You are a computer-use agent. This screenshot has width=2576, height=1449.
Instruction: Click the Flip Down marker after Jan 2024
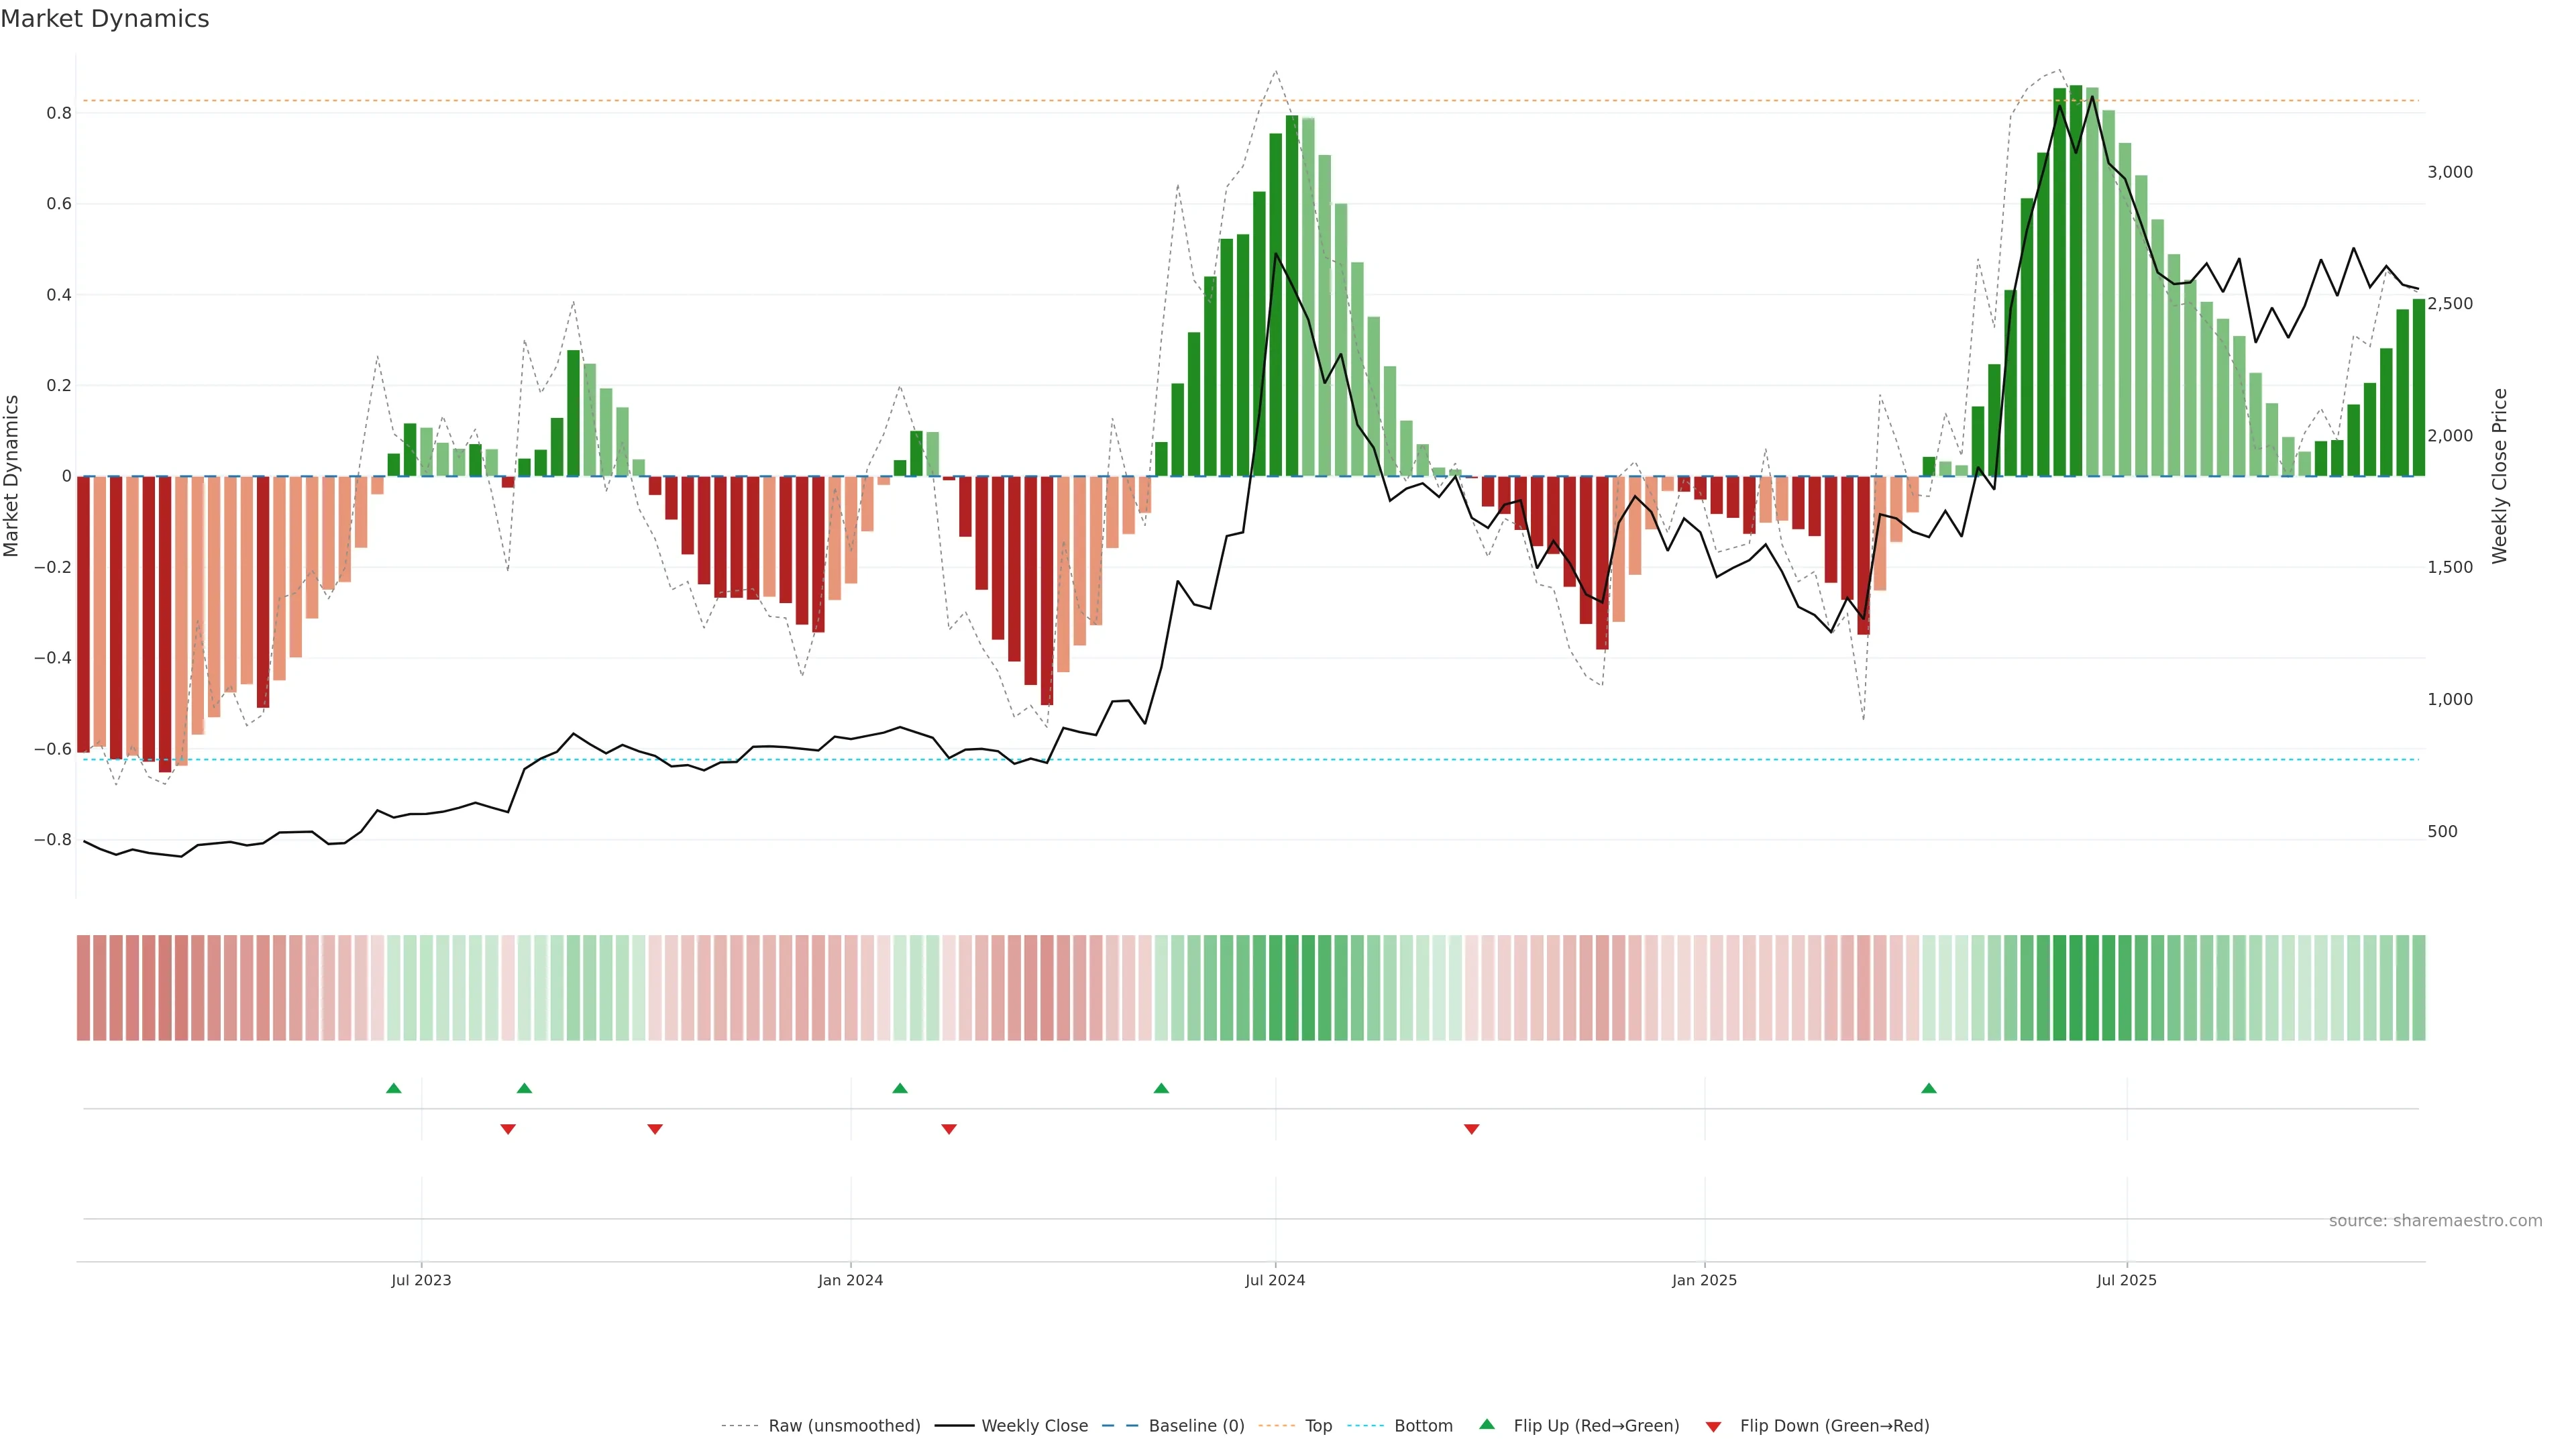(949, 1129)
